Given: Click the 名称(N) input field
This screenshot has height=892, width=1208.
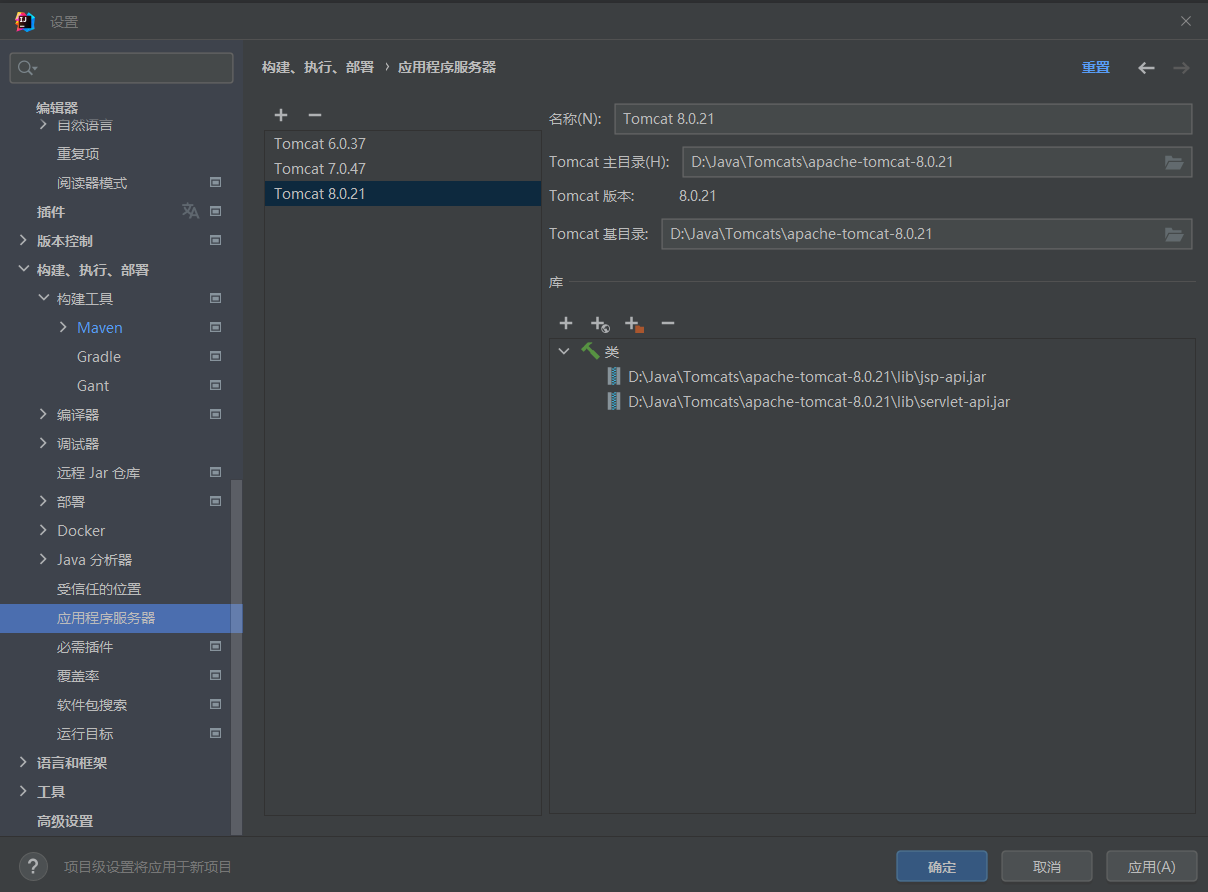Looking at the screenshot, I should (903, 119).
